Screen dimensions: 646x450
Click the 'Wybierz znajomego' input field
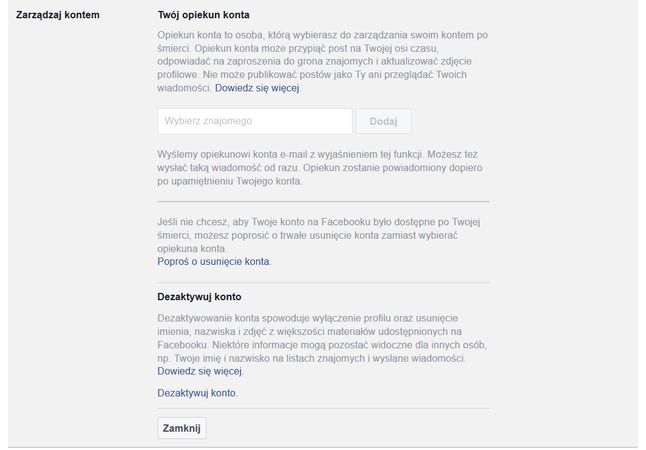[x=255, y=121]
